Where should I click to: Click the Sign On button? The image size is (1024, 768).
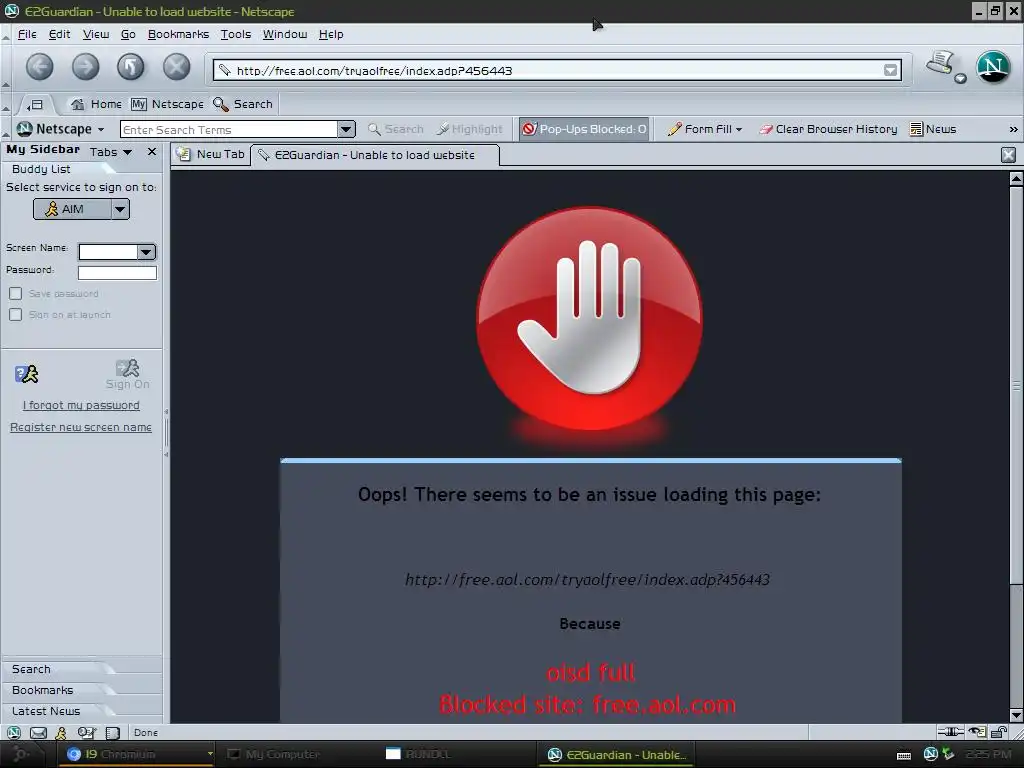[x=127, y=375]
